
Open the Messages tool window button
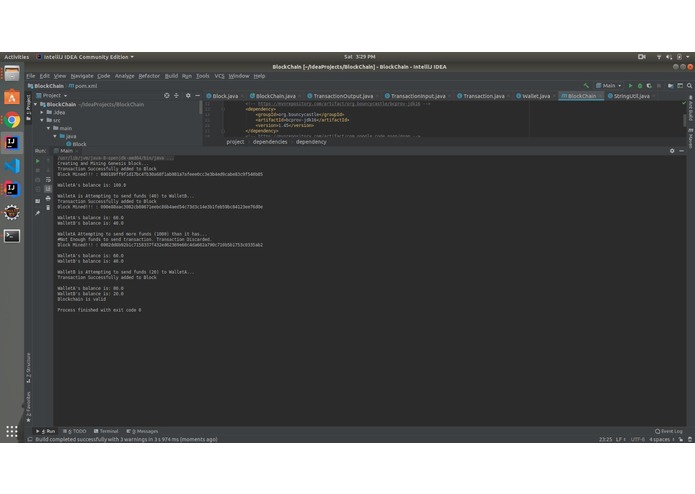(x=142, y=431)
